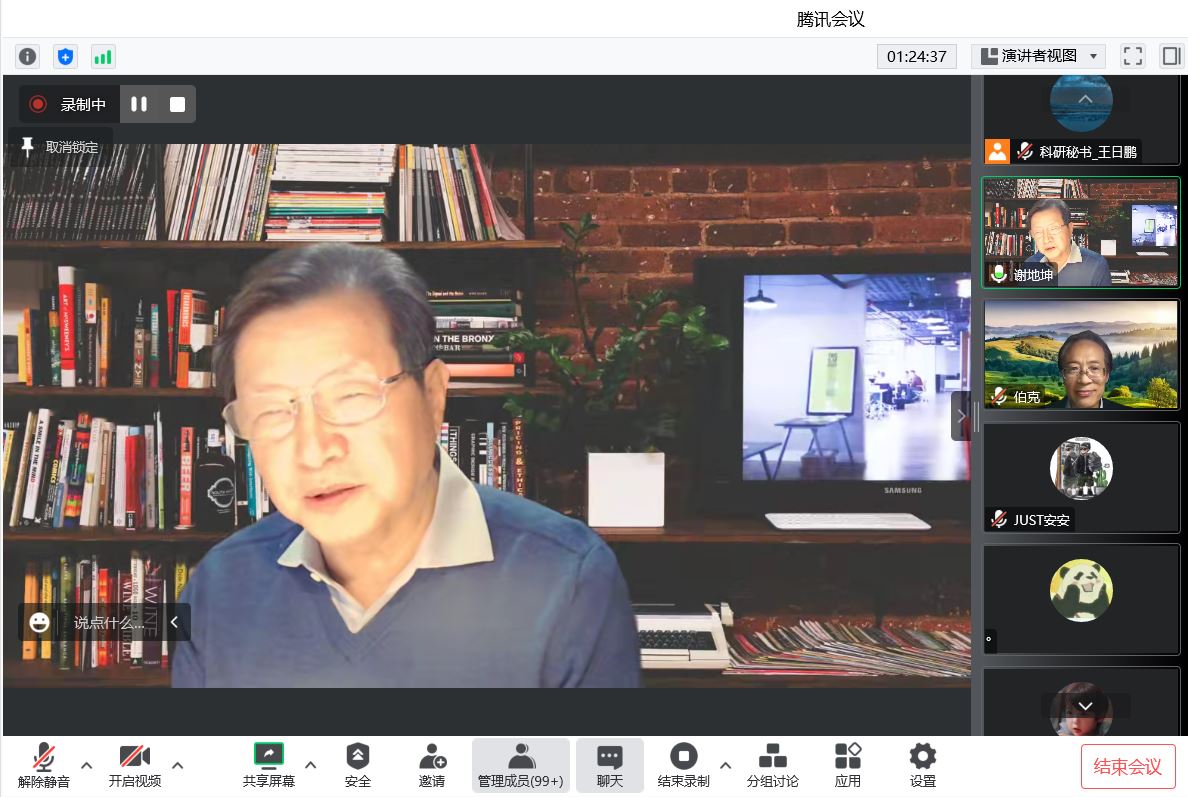Select 伯克 participant video thumbnail
The image size is (1188, 797).
(x=1080, y=354)
